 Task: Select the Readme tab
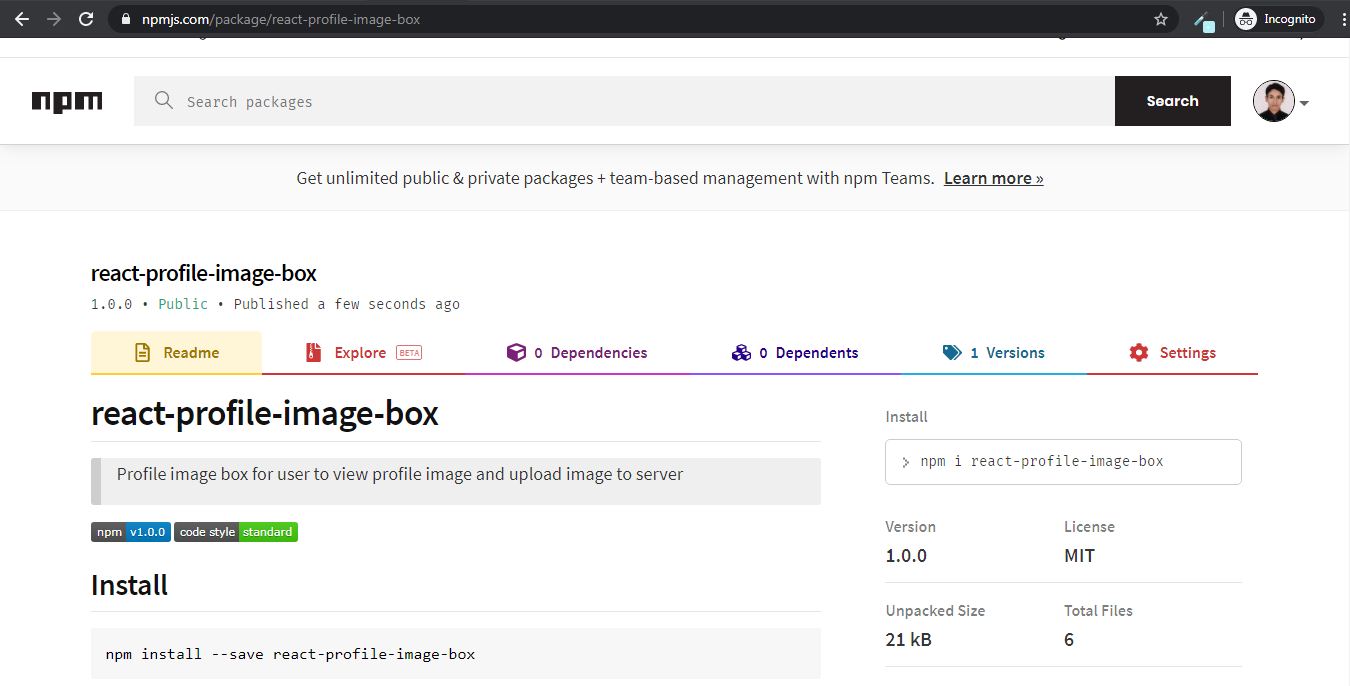(x=176, y=353)
